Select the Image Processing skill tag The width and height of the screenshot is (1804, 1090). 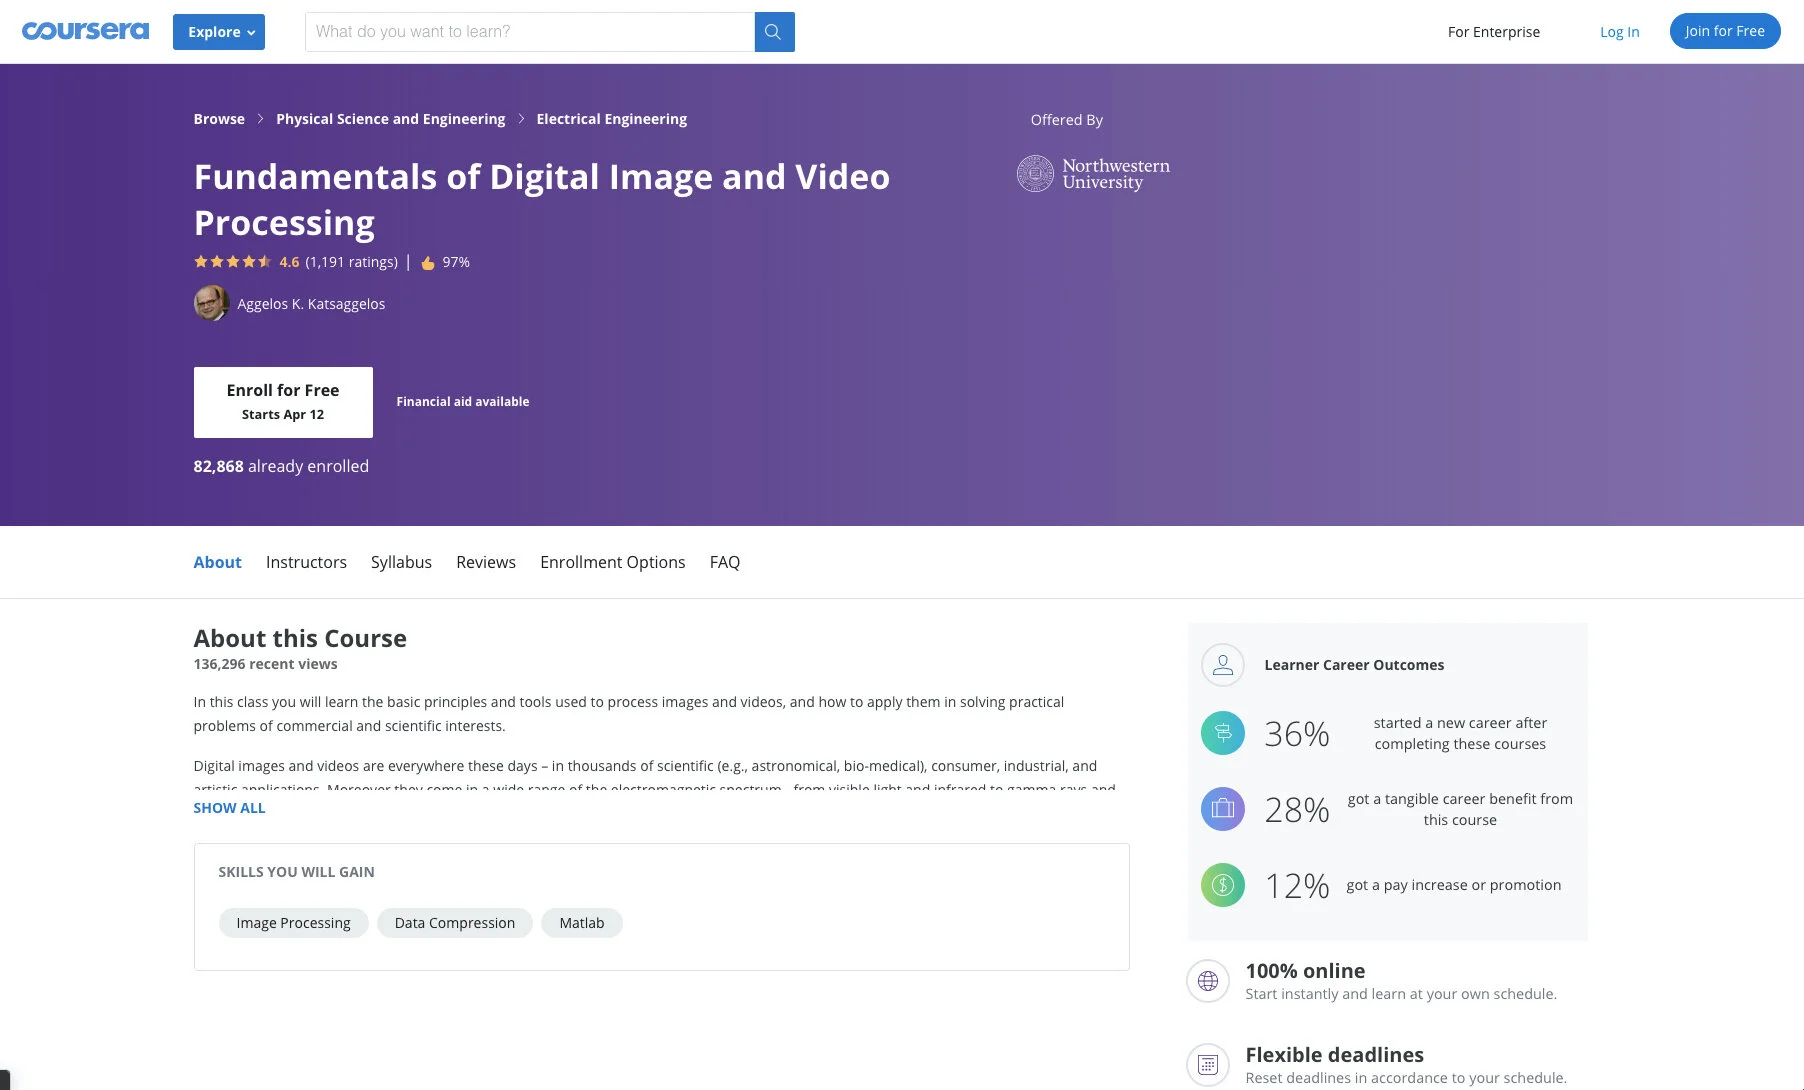click(293, 923)
